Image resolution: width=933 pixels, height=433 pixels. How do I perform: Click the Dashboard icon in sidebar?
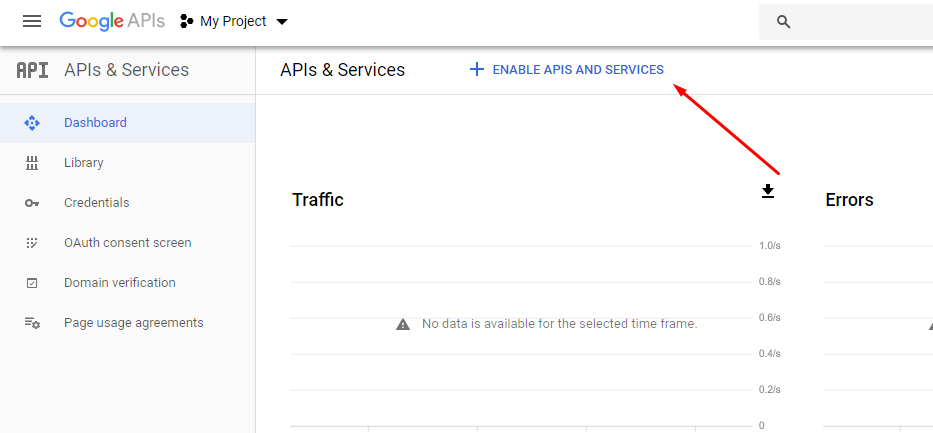(31, 123)
